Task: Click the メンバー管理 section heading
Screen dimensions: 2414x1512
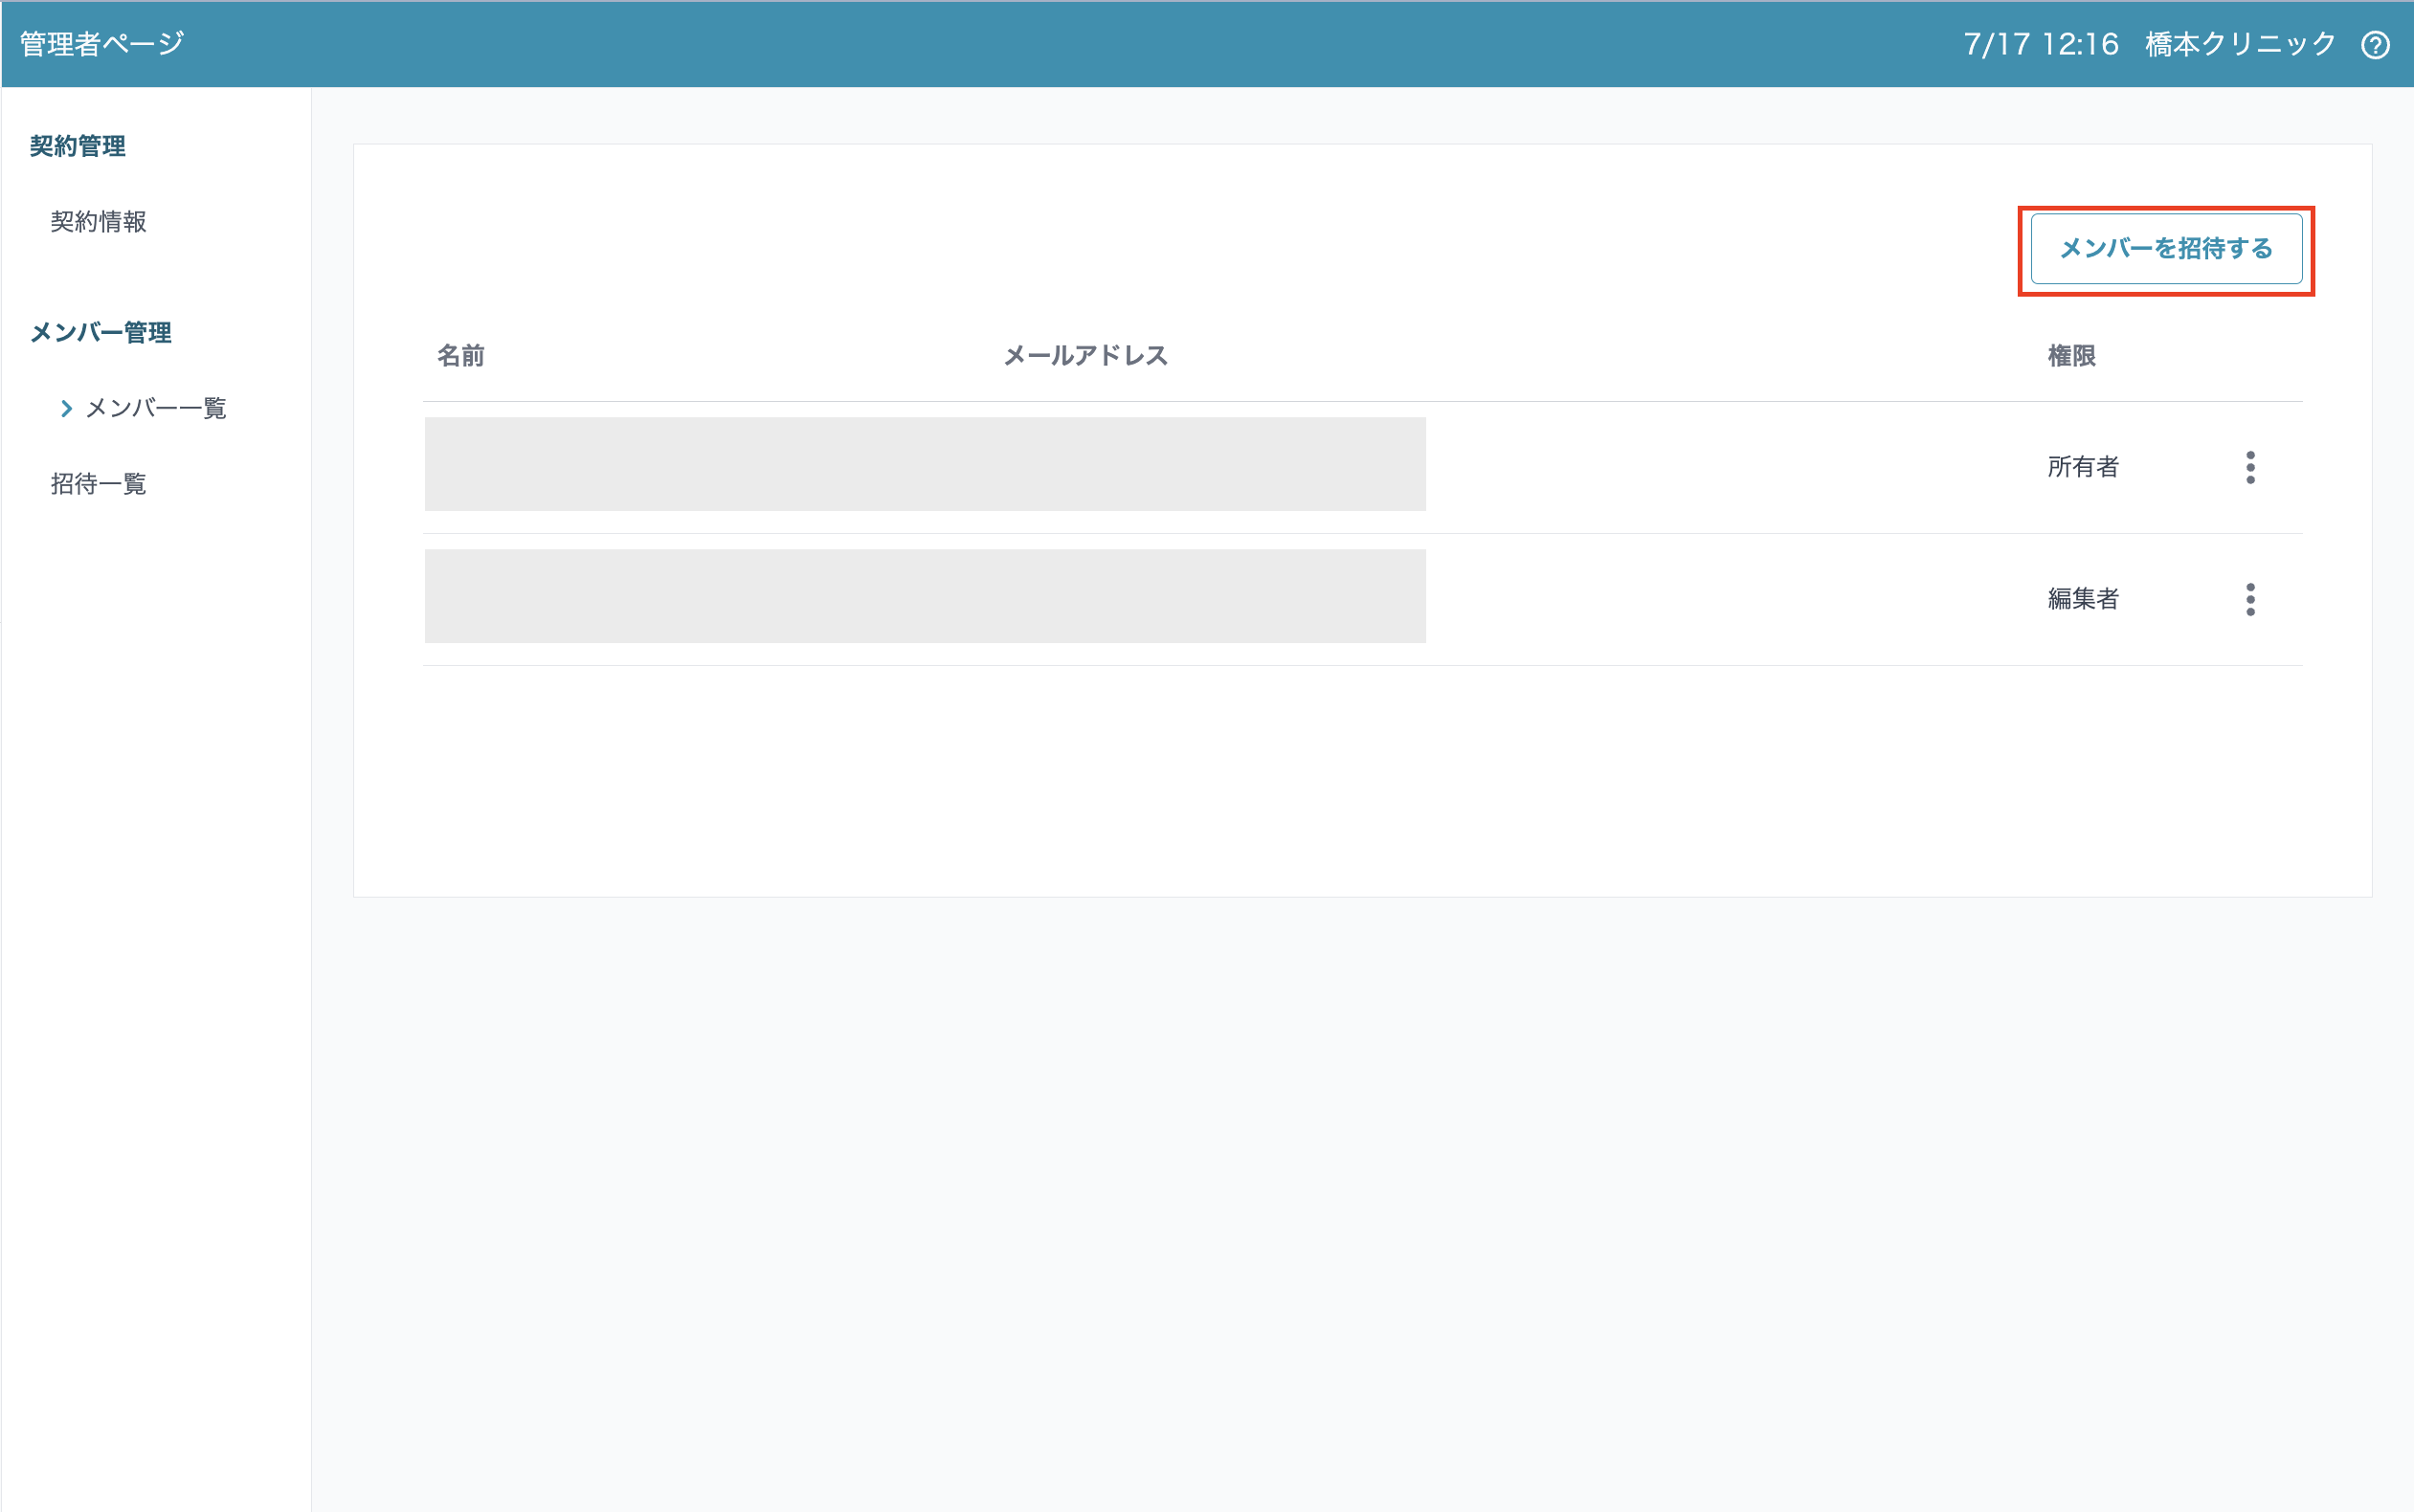Action: click(100, 332)
